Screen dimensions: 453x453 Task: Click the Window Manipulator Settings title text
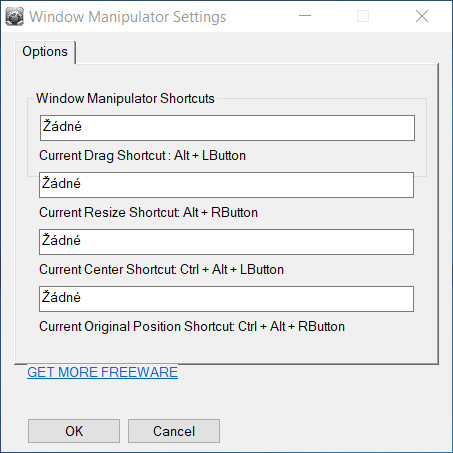128,17
